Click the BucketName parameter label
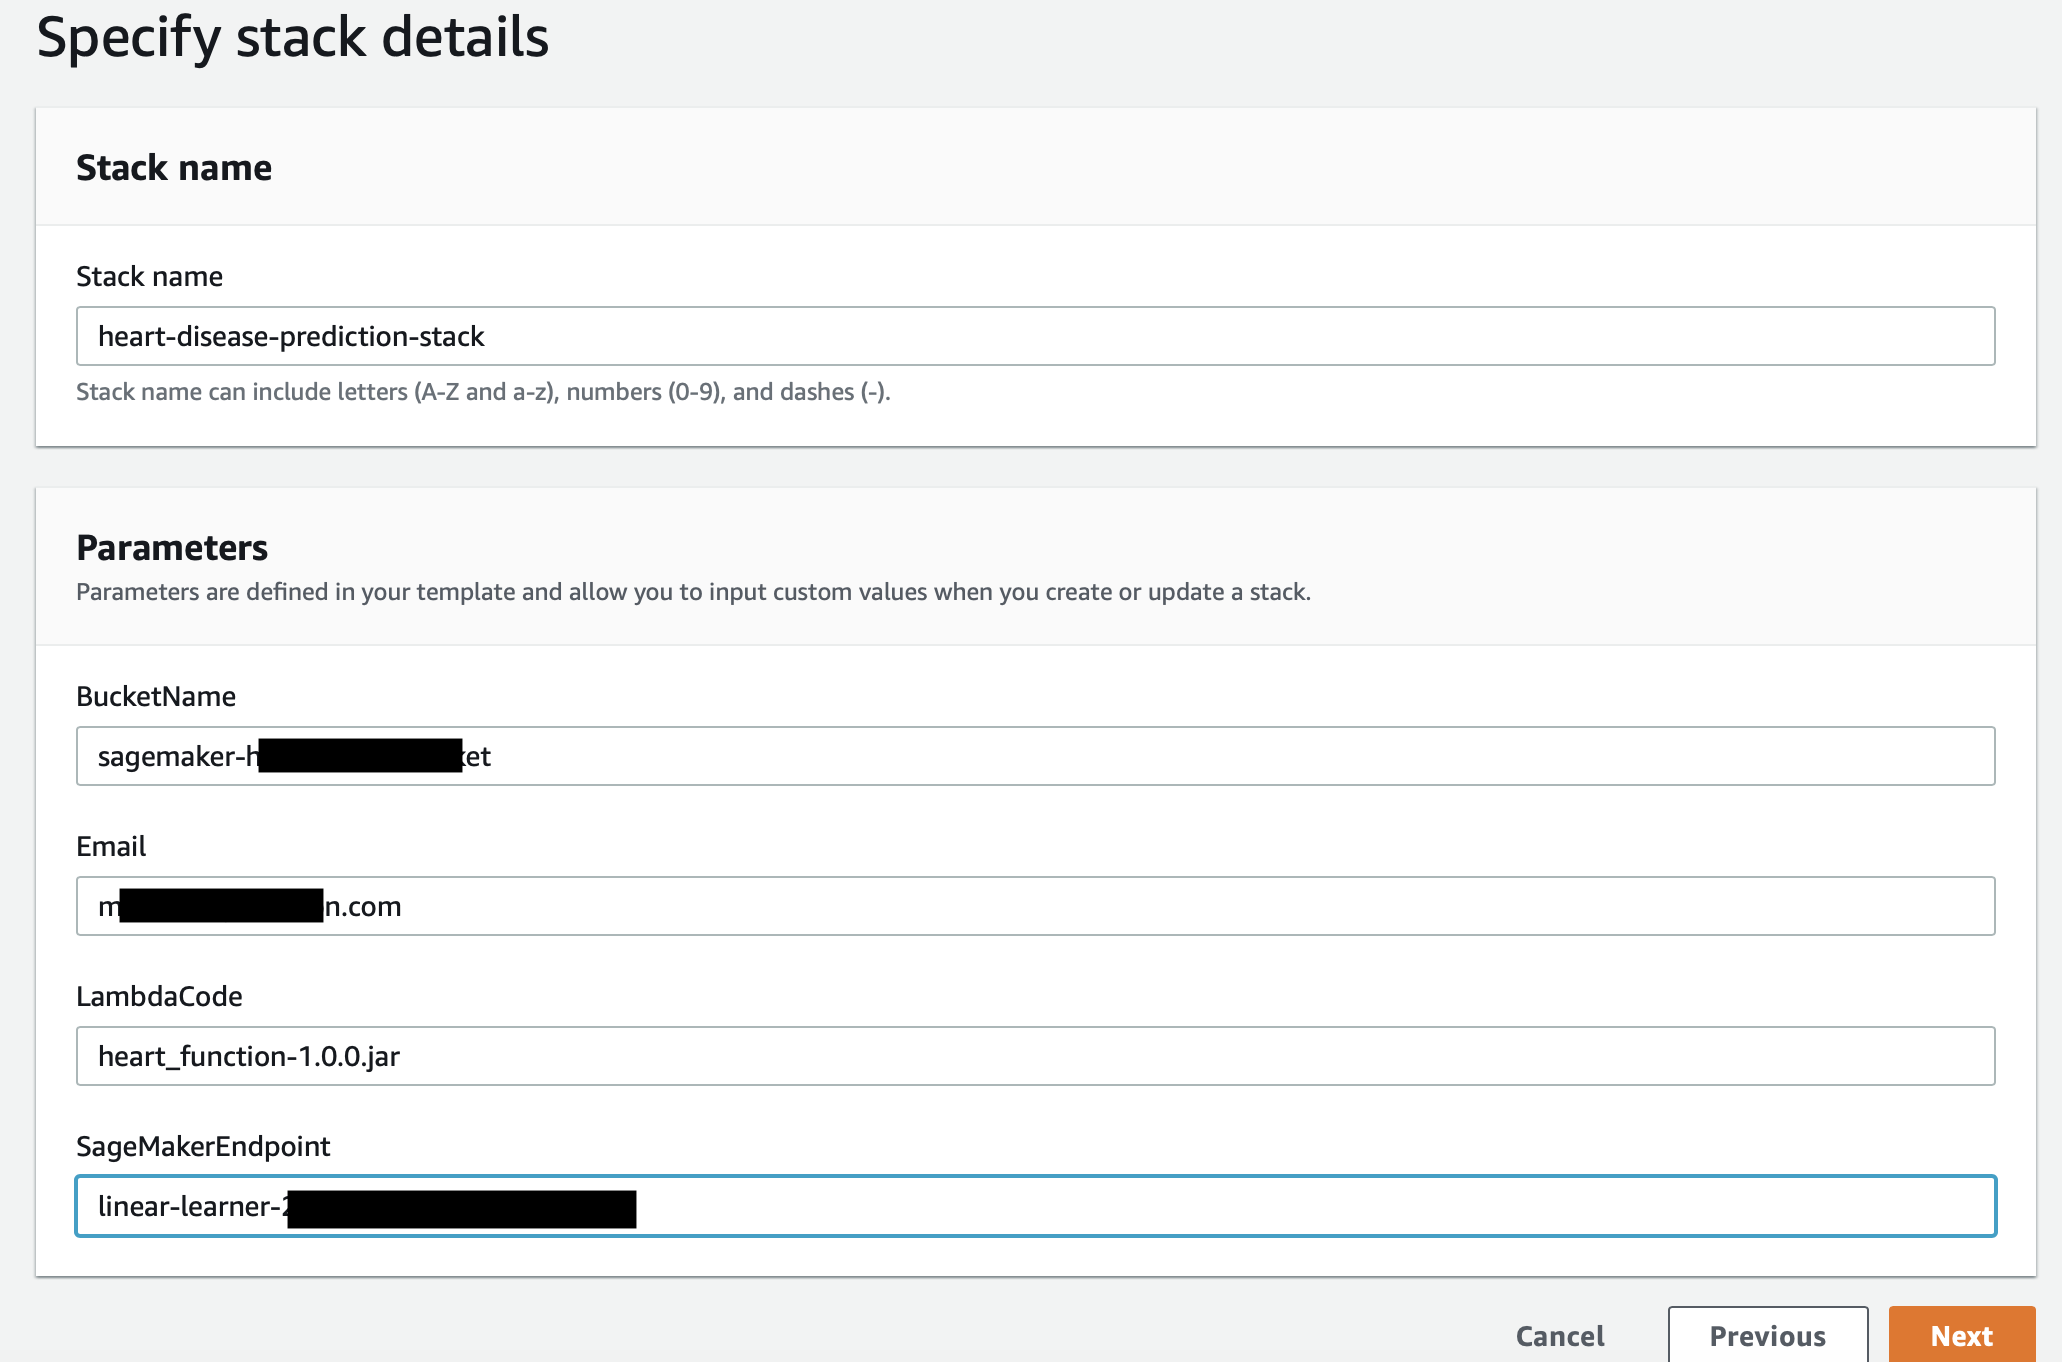 [x=156, y=696]
